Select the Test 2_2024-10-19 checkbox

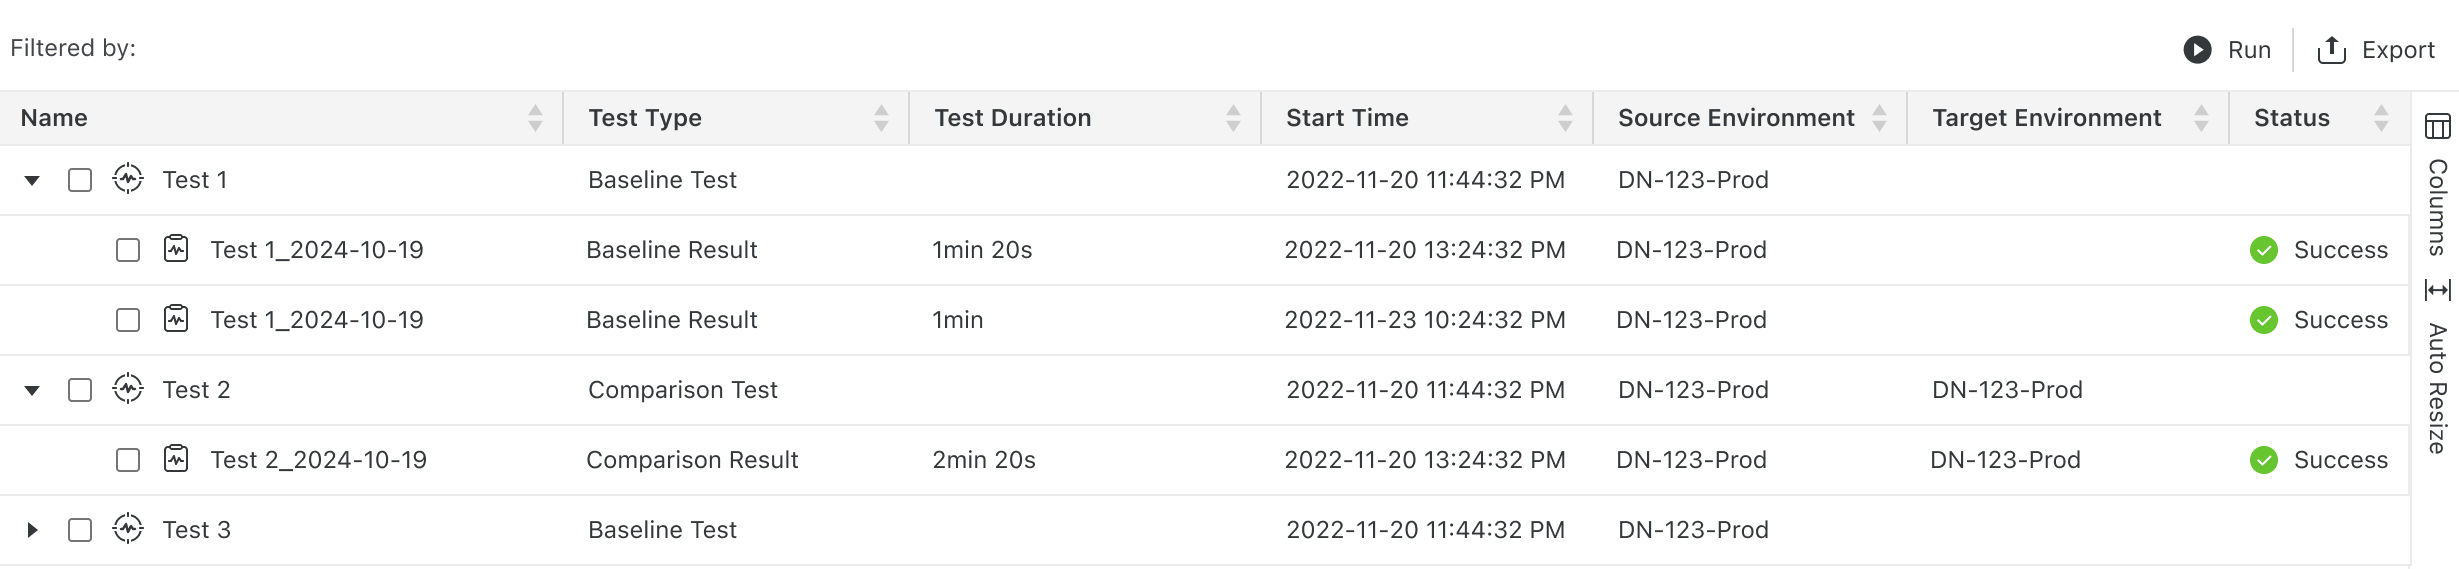tap(128, 460)
